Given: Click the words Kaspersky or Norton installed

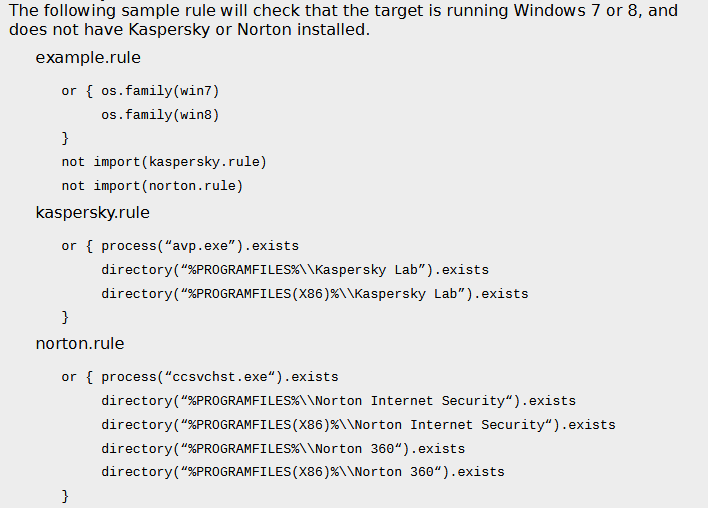Looking at the screenshot, I should [249, 30].
